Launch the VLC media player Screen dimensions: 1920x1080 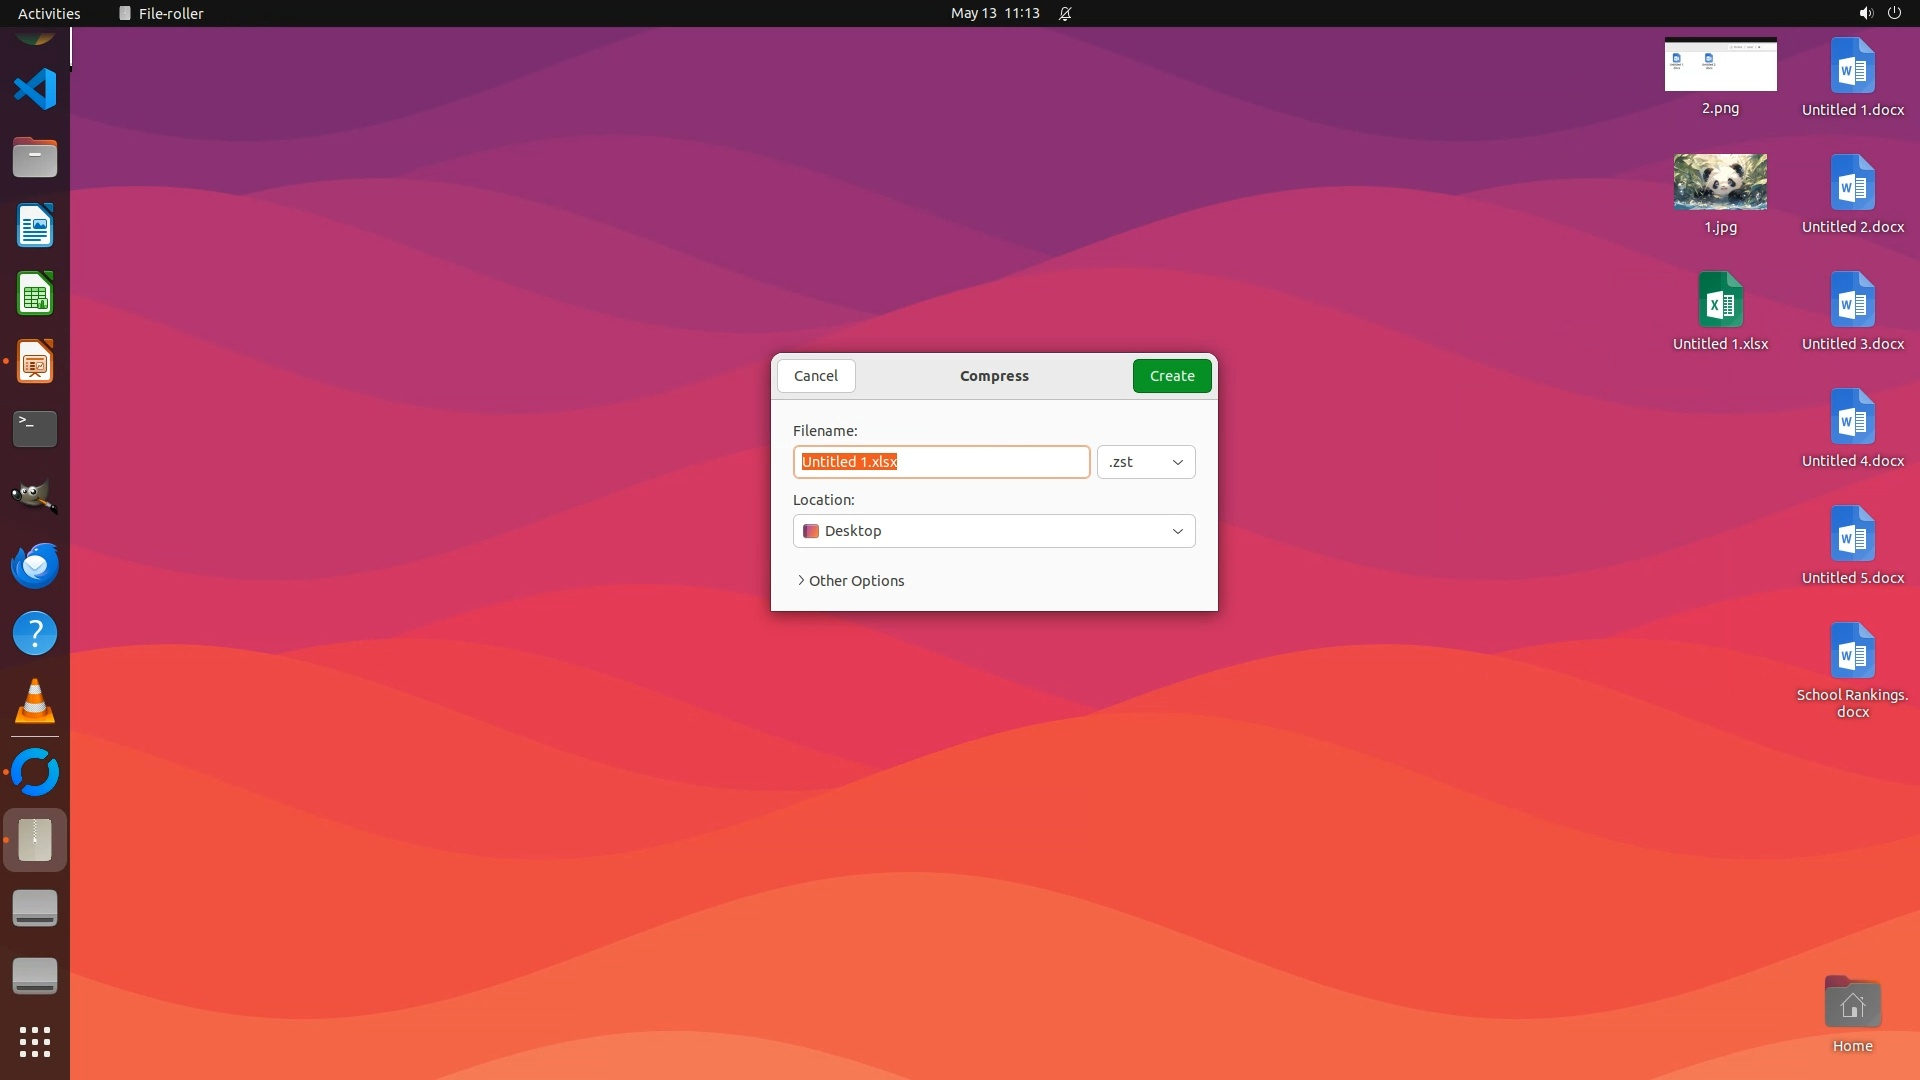click(35, 702)
